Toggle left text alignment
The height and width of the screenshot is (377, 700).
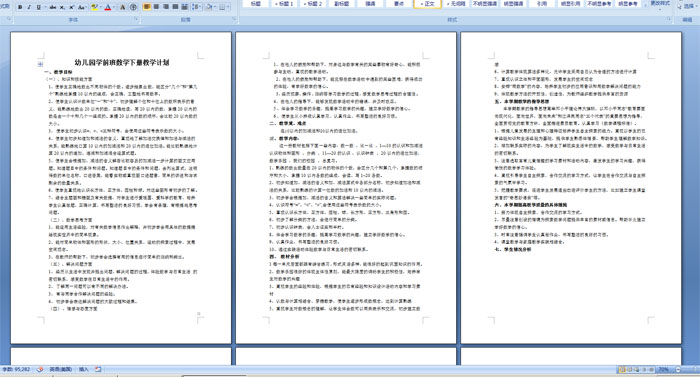[x=147, y=7]
